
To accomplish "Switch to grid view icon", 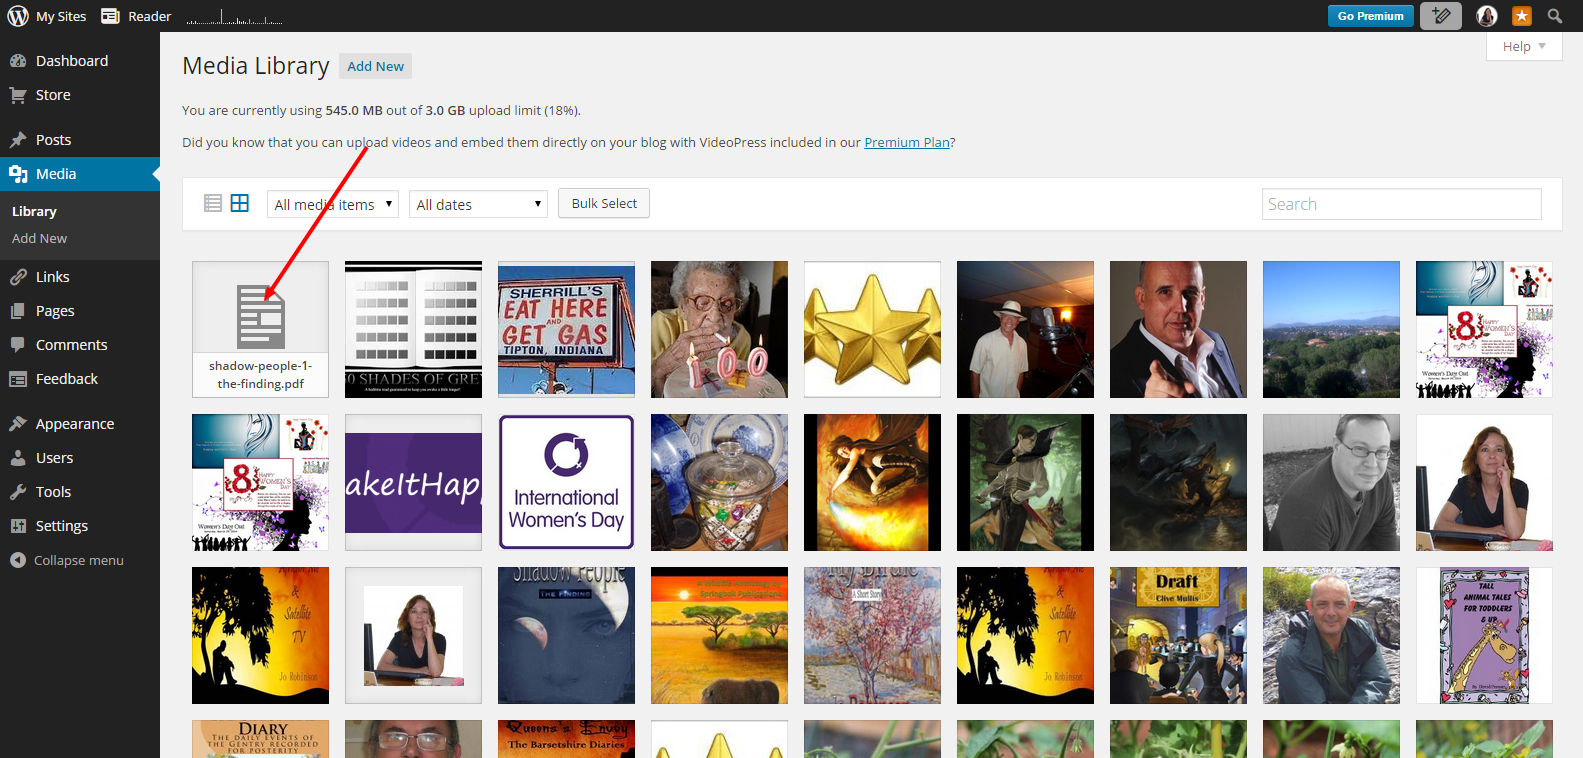I will (240, 203).
